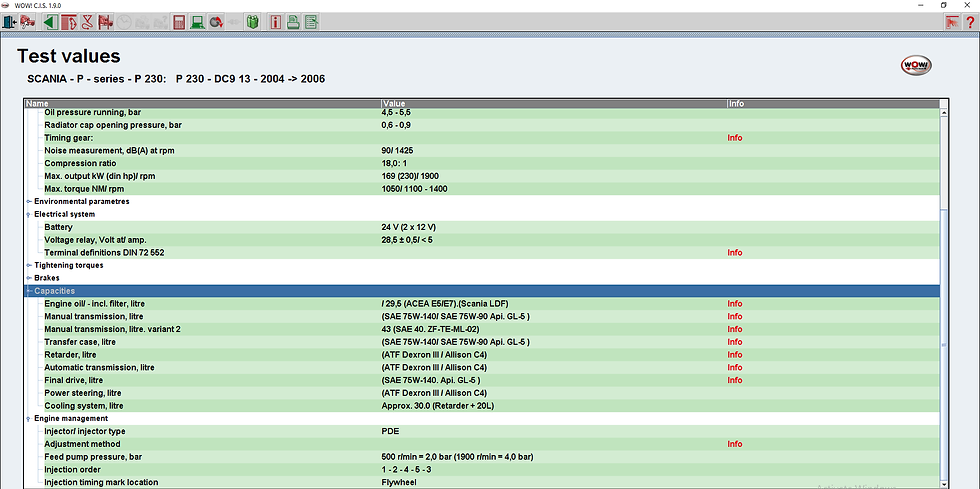Viewport: 980px width, 489px height.
Task: Open Info link for Timing gear
Action: click(735, 138)
